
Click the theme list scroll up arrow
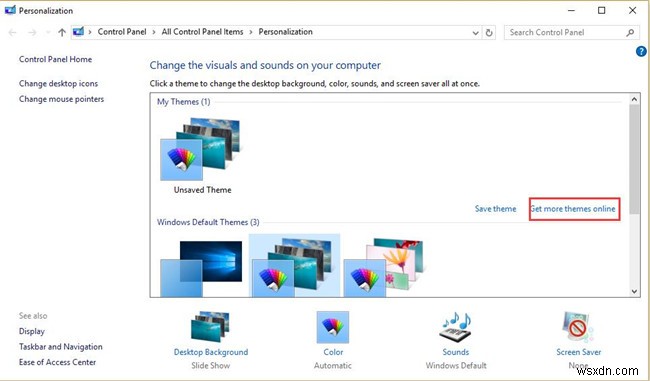click(634, 99)
